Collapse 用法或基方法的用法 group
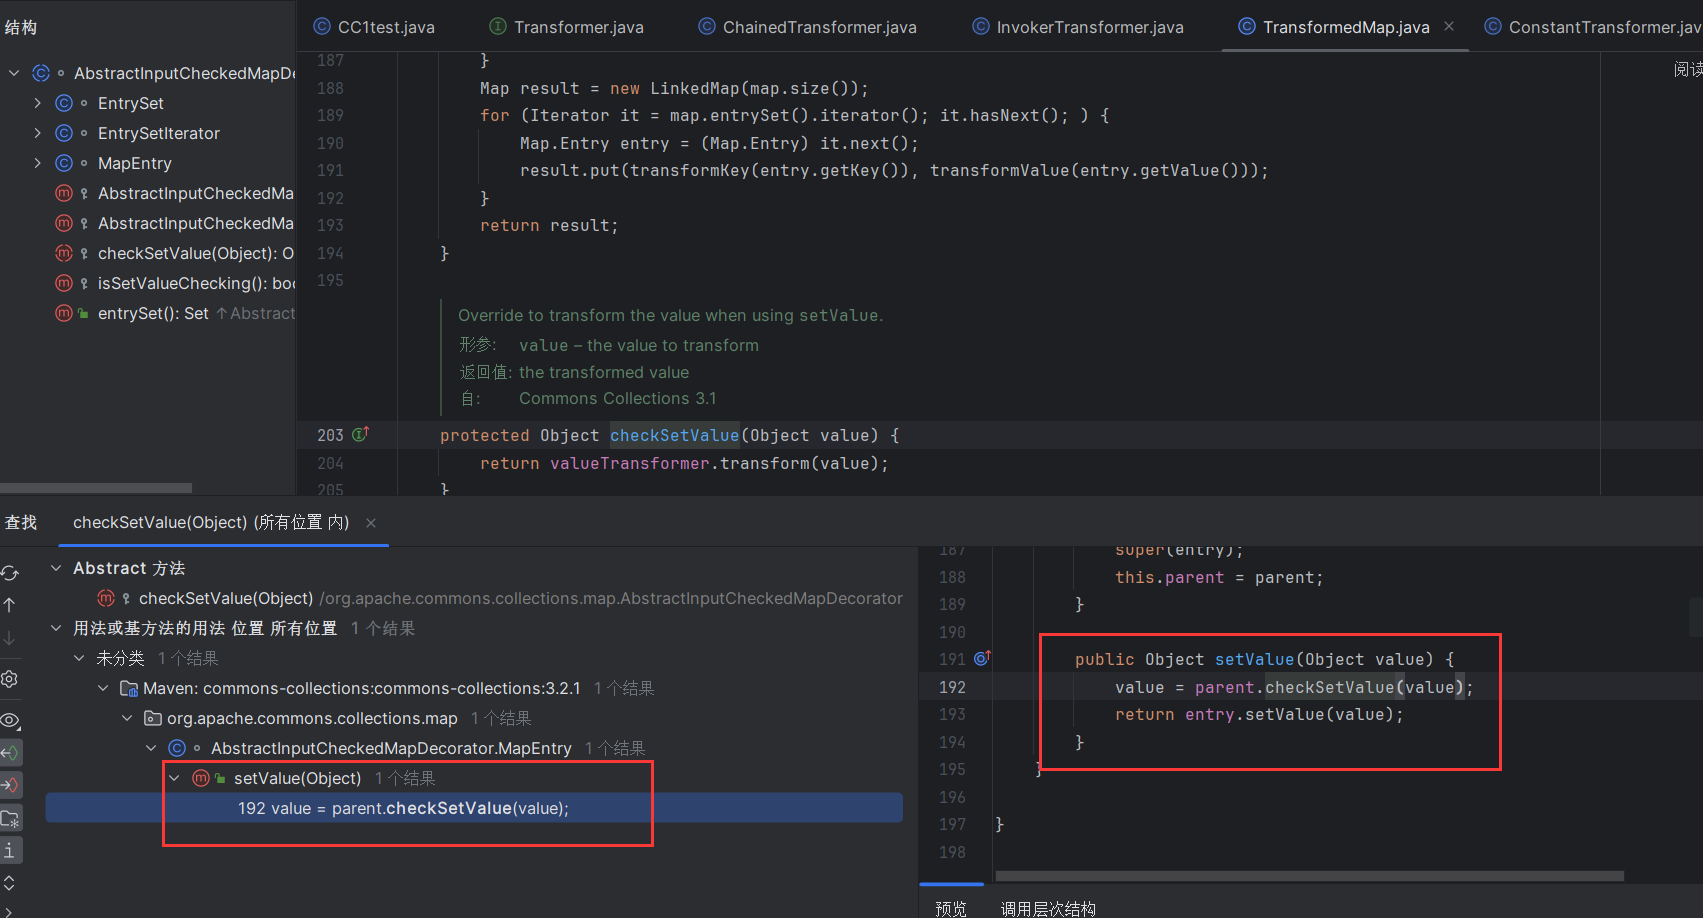 pos(56,628)
